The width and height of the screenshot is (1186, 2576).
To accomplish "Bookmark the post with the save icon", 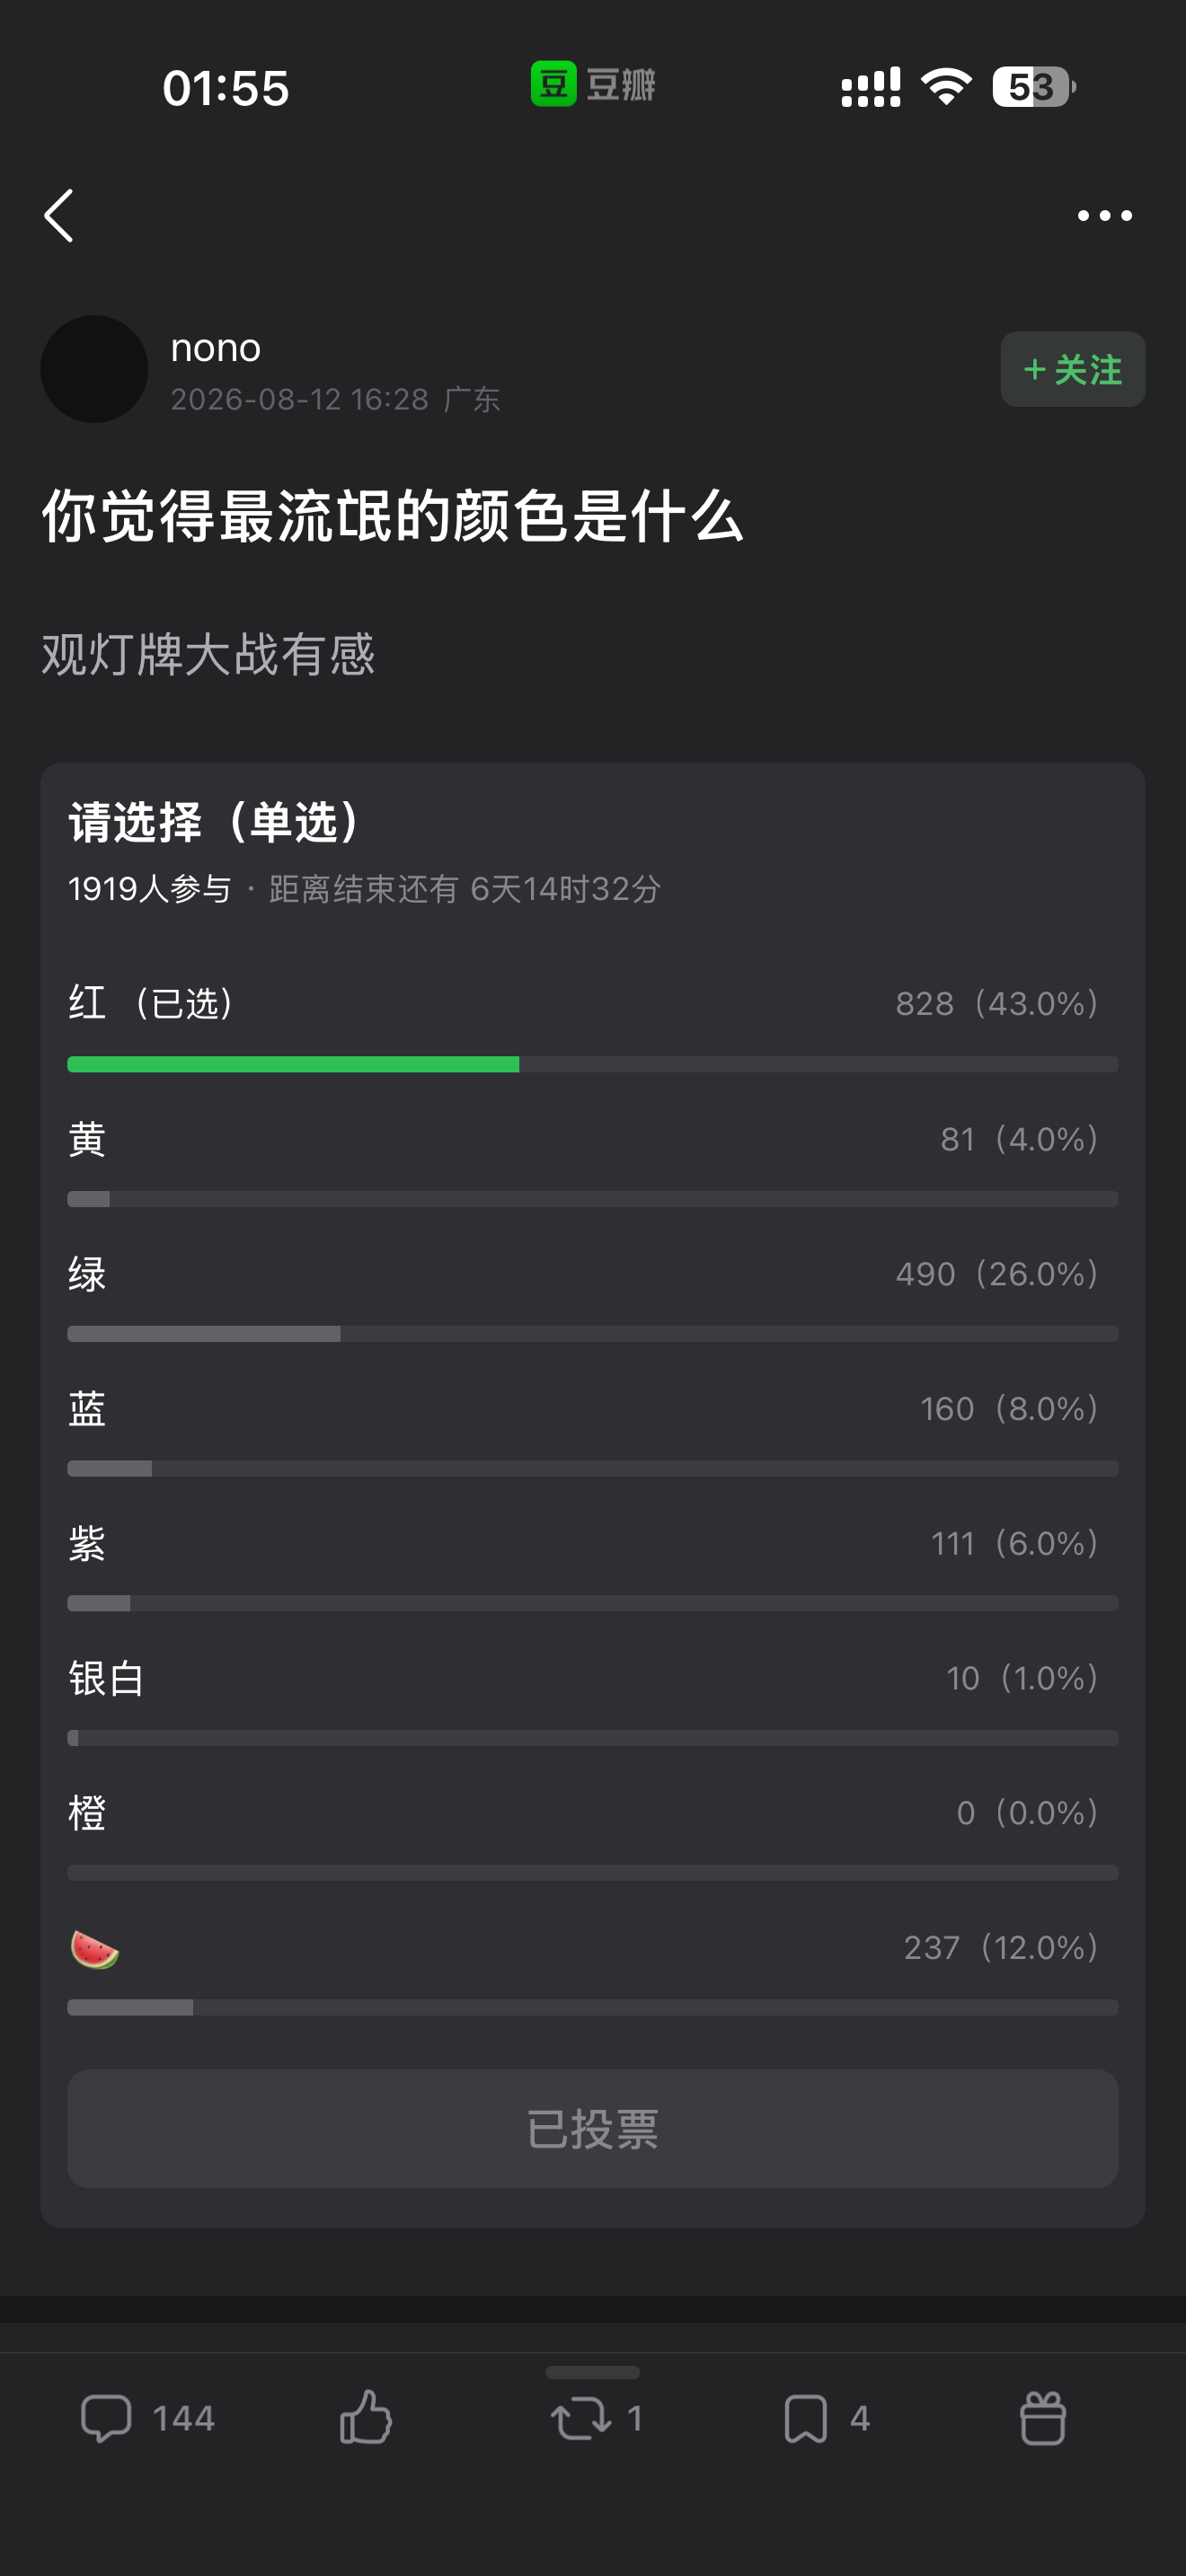I will [805, 2418].
